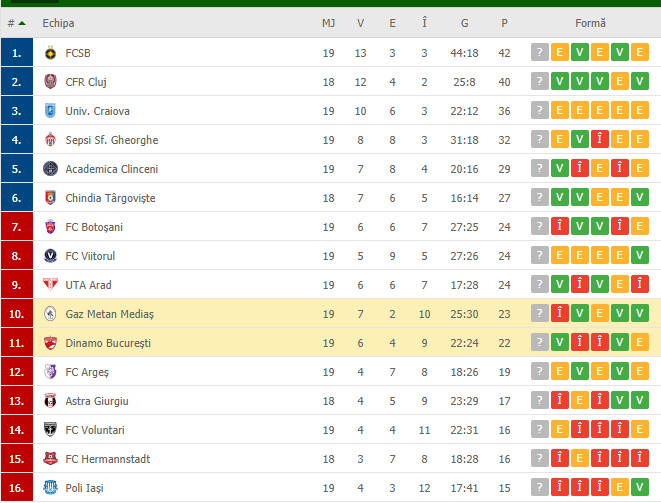Open the Chindia Târgoviște team link
Viewport: 661px width, 503px height.
click(110, 198)
